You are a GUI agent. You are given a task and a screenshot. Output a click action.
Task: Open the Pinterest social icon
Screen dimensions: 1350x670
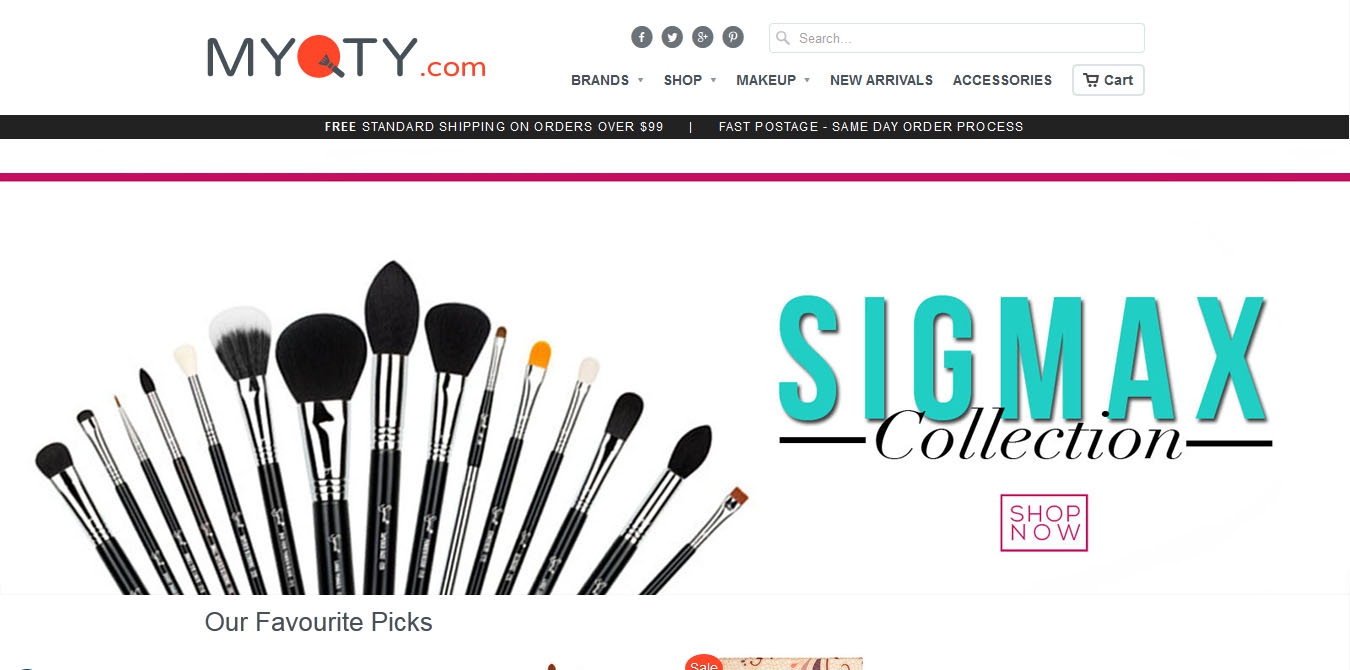click(x=733, y=37)
